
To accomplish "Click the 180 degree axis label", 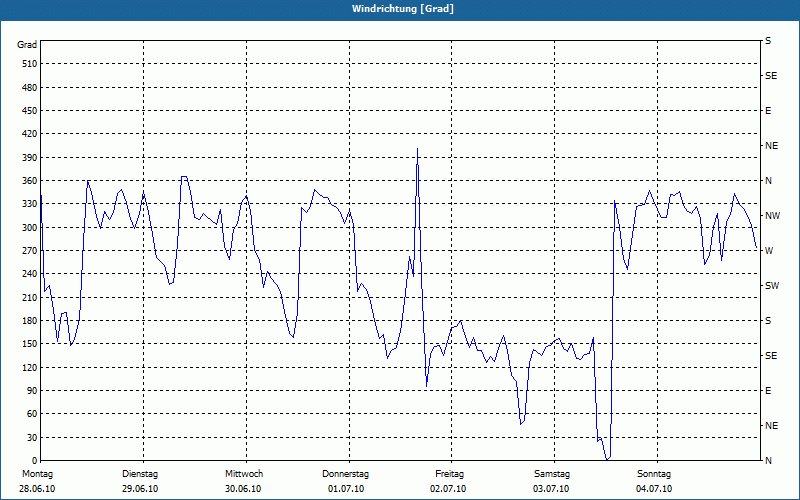I will click(30, 321).
